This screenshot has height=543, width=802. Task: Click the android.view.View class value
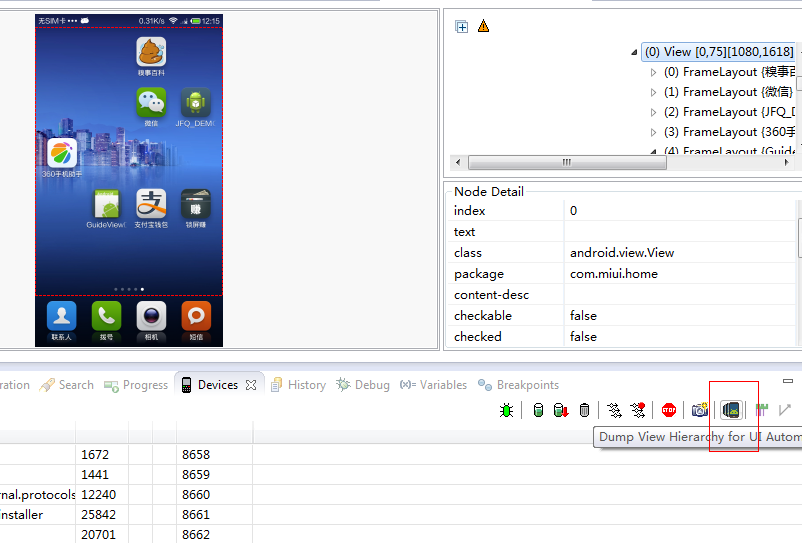(x=622, y=253)
